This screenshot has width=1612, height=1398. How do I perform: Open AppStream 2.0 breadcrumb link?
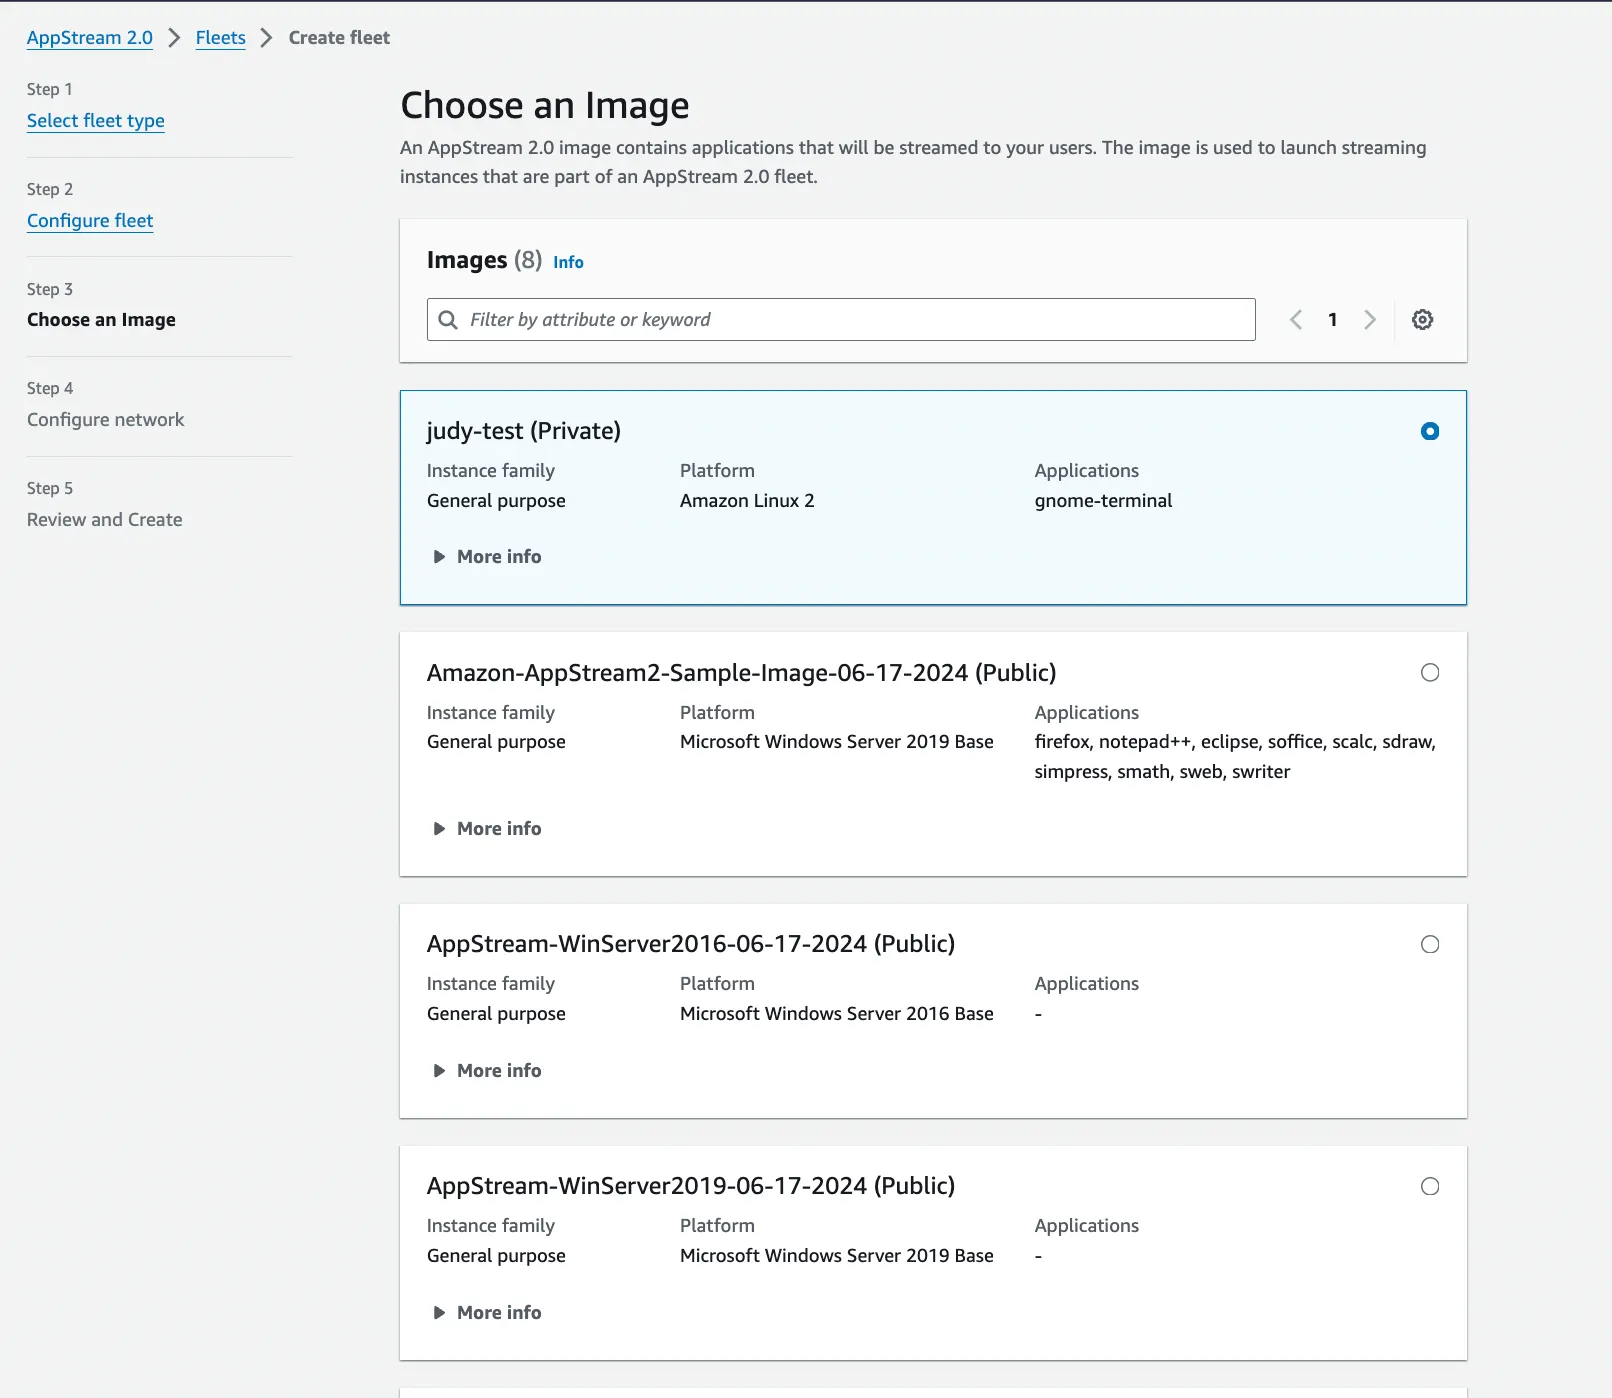90,38
